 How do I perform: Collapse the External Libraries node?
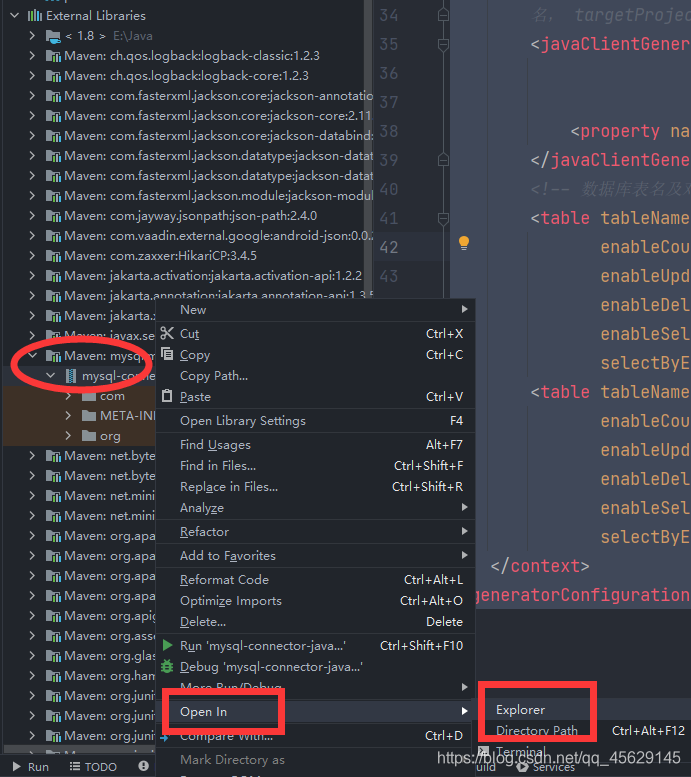click(x=15, y=16)
